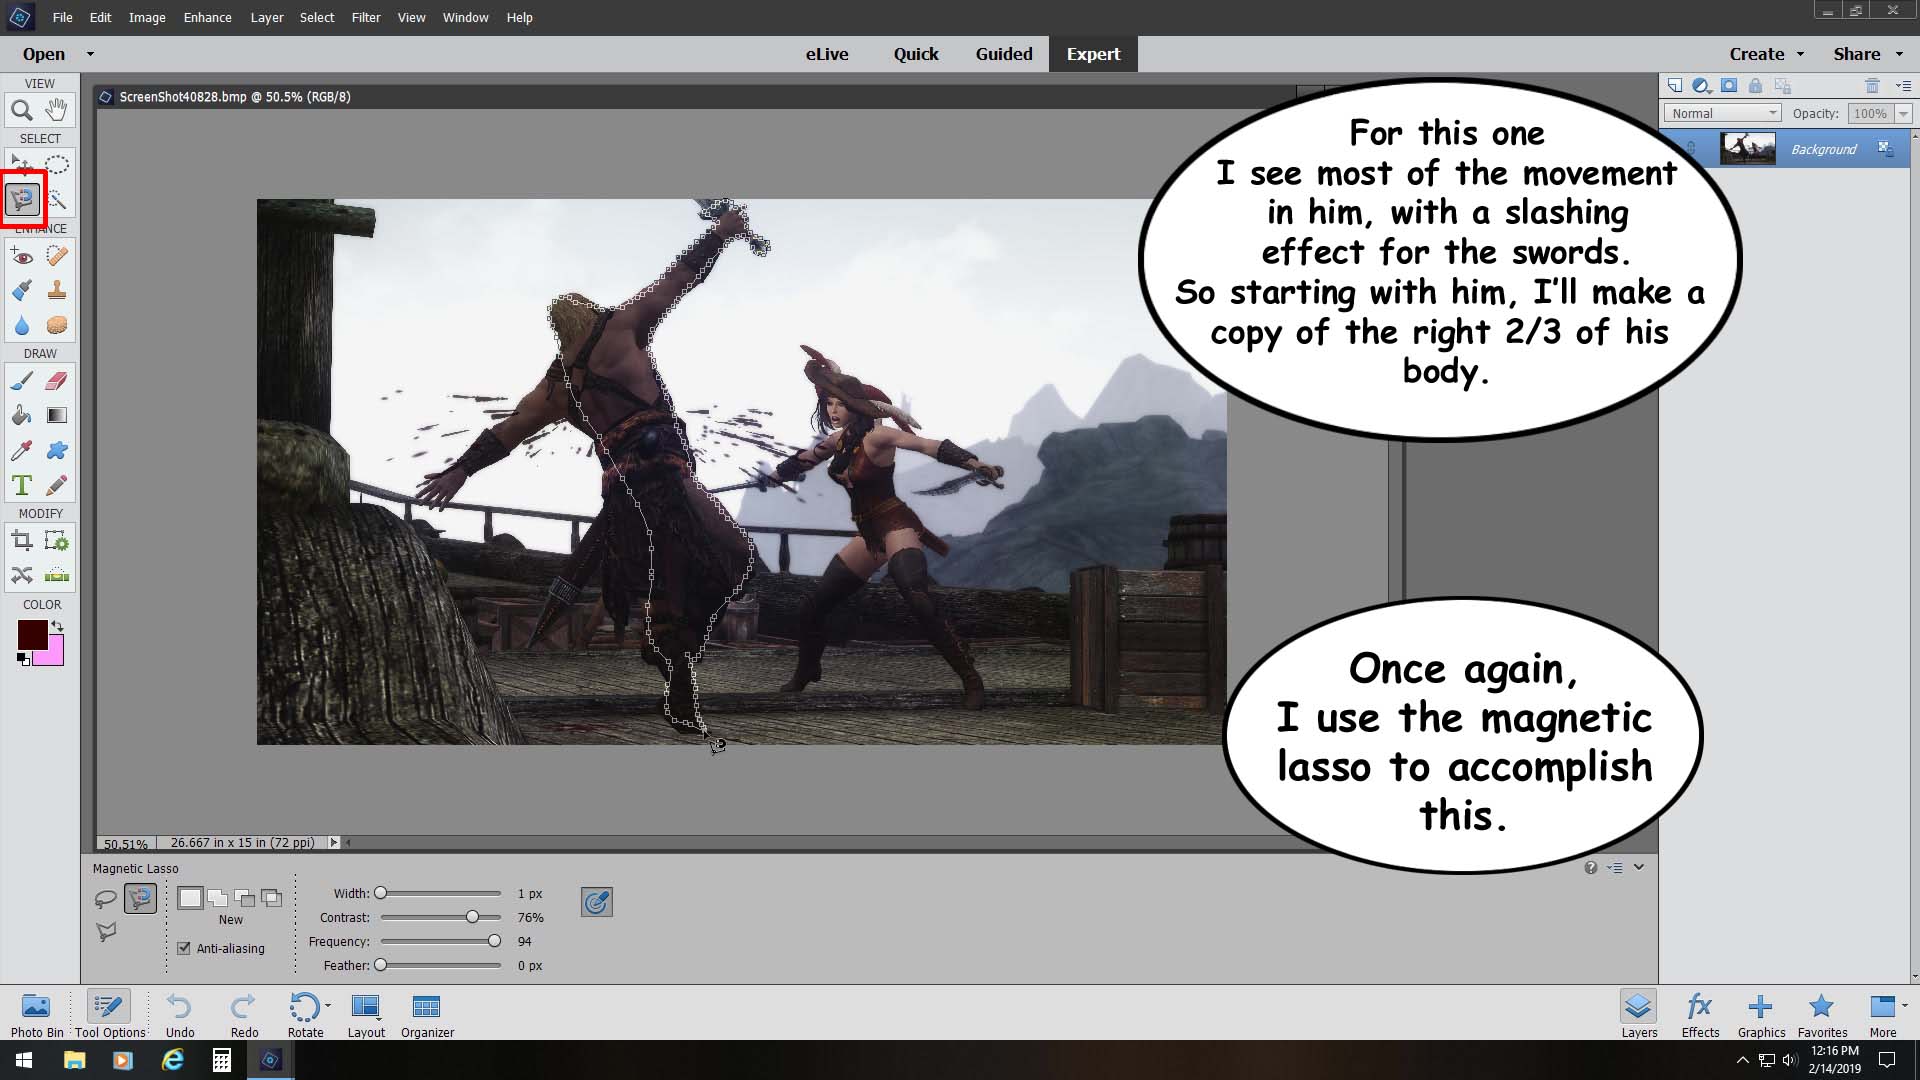Select the Paint Bucket tool
The image size is (1920, 1080).
point(21,416)
